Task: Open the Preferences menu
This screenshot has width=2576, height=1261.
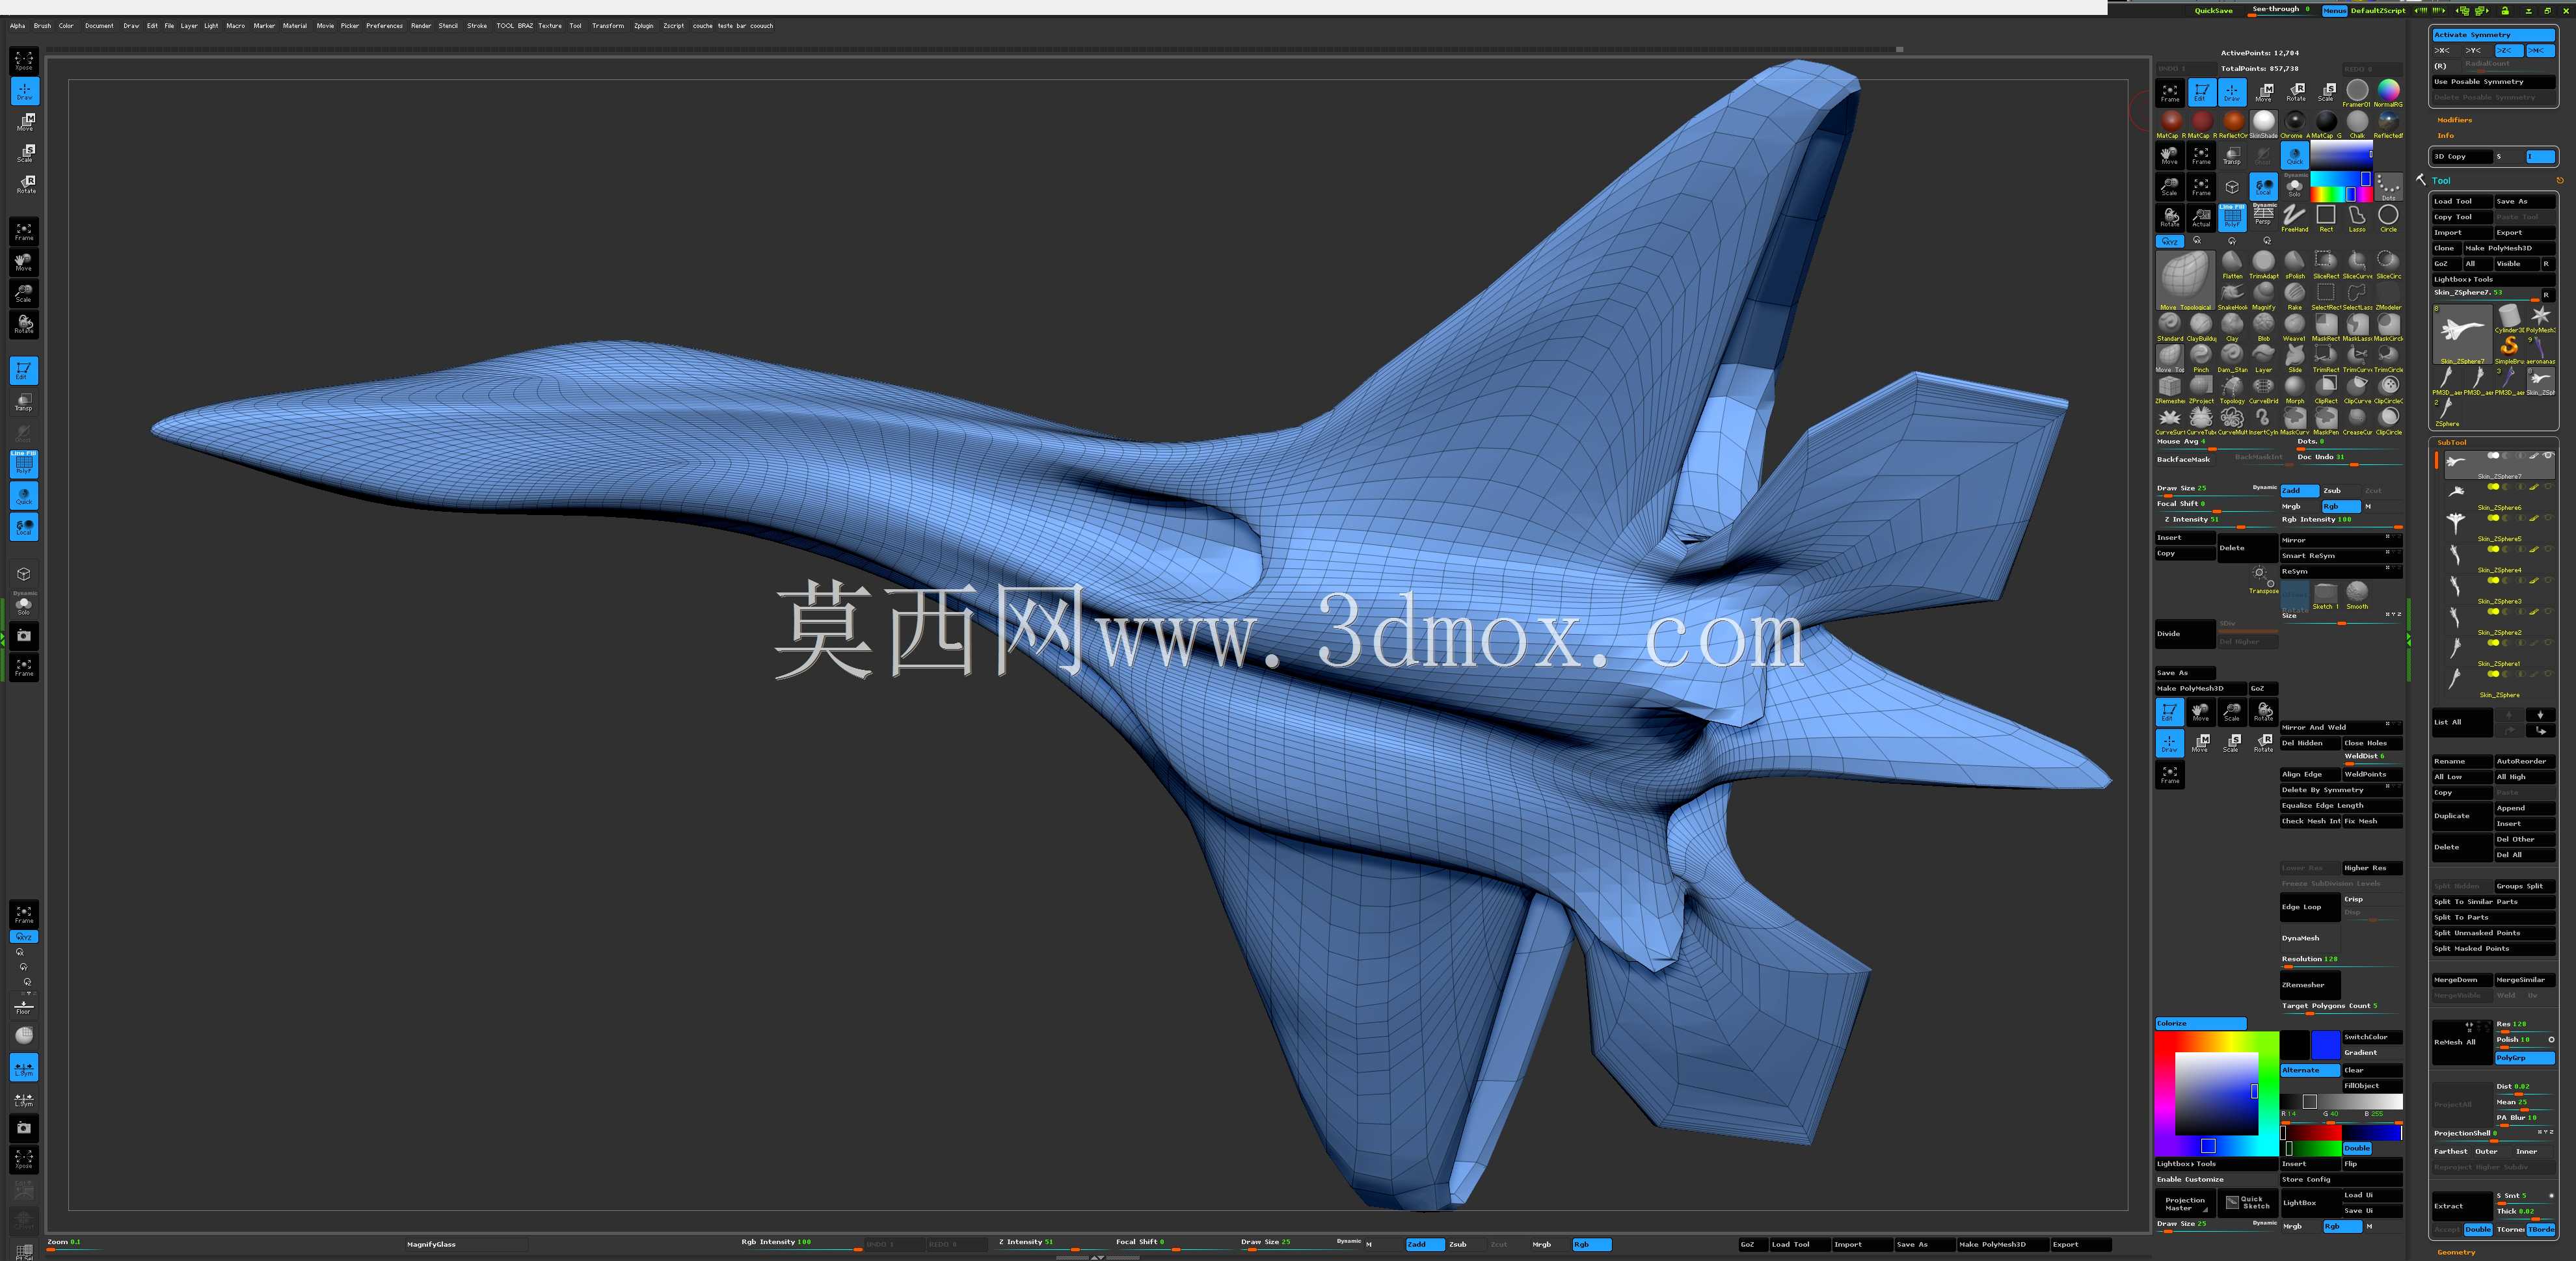Action: 384,26
